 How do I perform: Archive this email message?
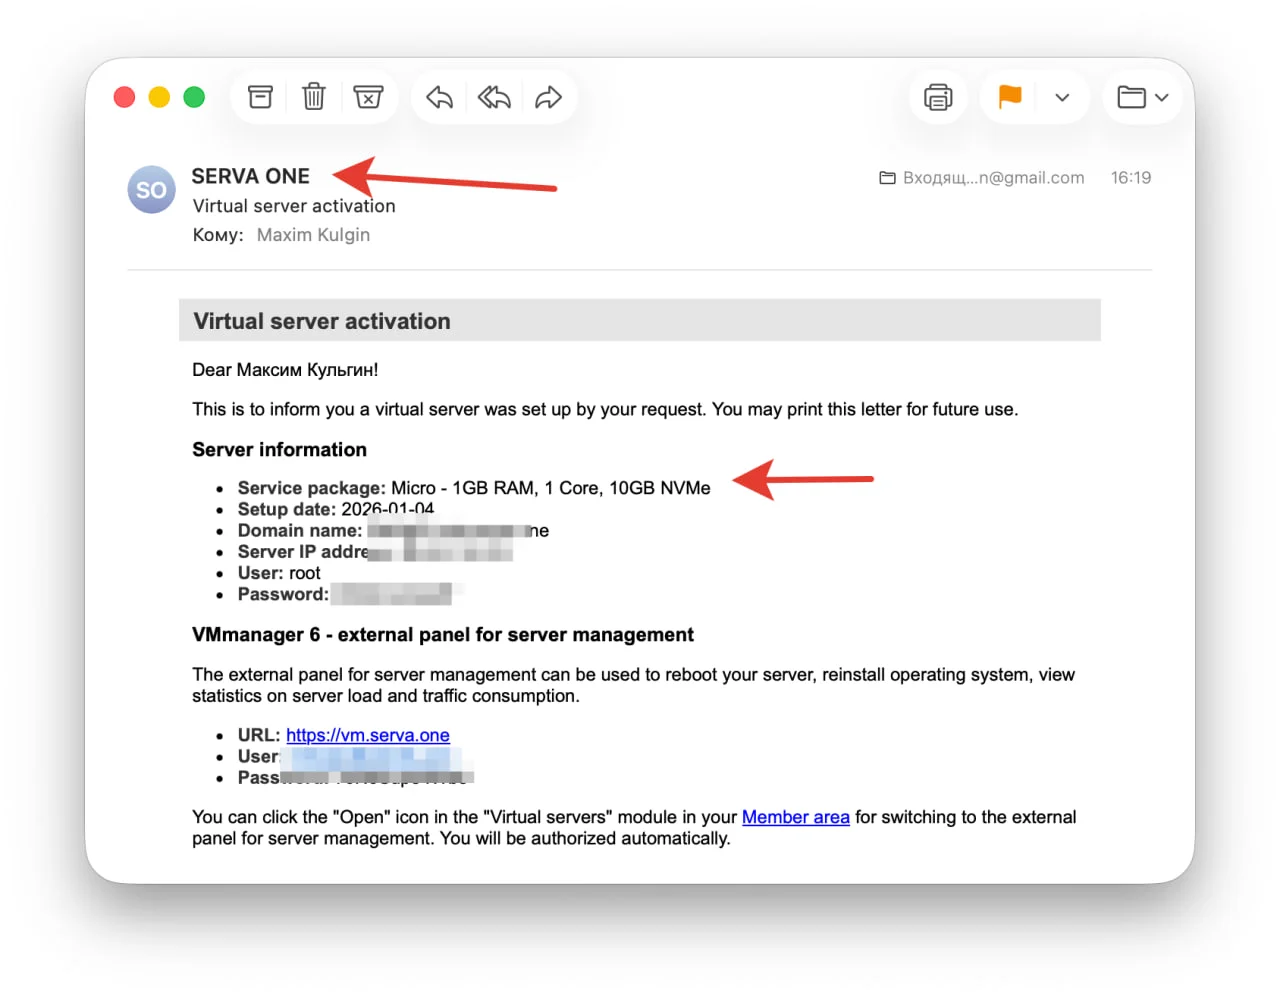260,97
